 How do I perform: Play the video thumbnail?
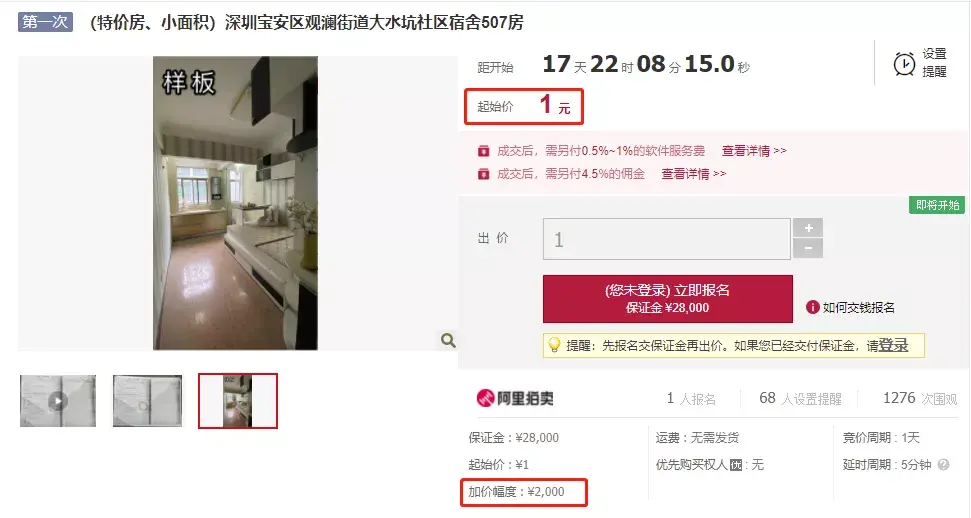pos(58,401)
